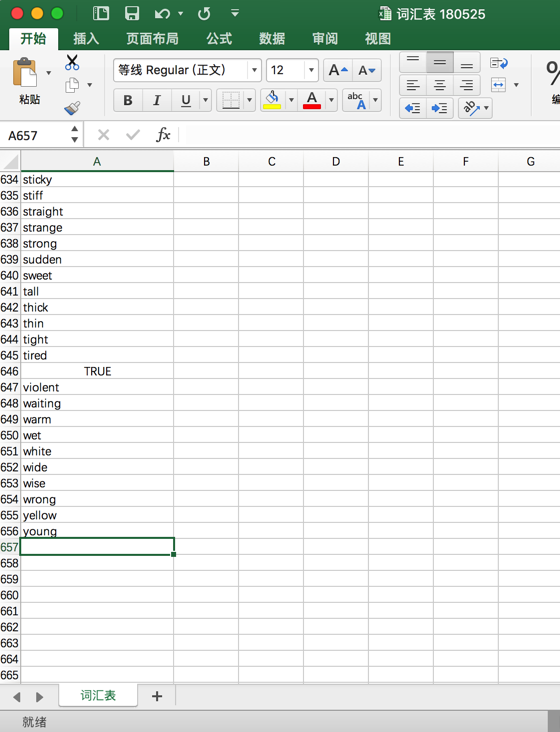Click cell containing TRUE
Image resolution: width=560 pixels, height=732 pixels.
pyautogui.click(x=97, y=371)
